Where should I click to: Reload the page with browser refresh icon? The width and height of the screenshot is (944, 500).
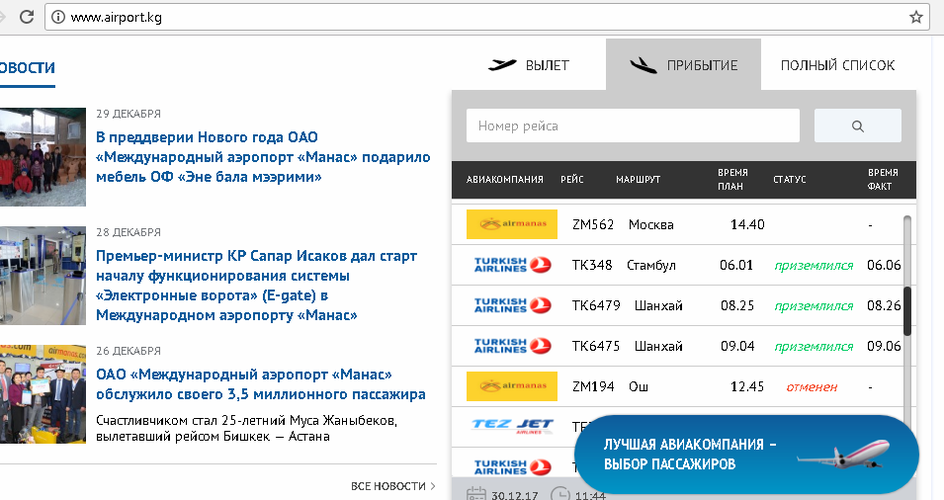(x=25, y=17)
